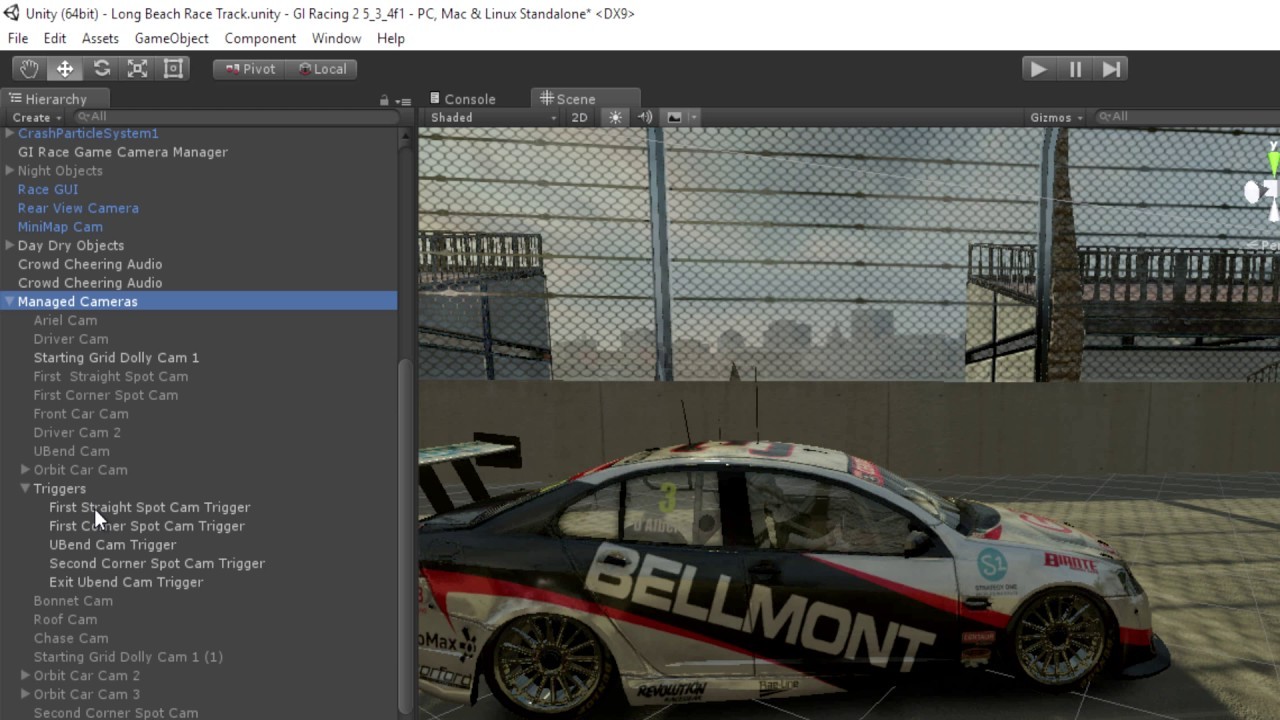Toggle scene effects image icon
The image size is (1280, 720).
tap(674, 117)
